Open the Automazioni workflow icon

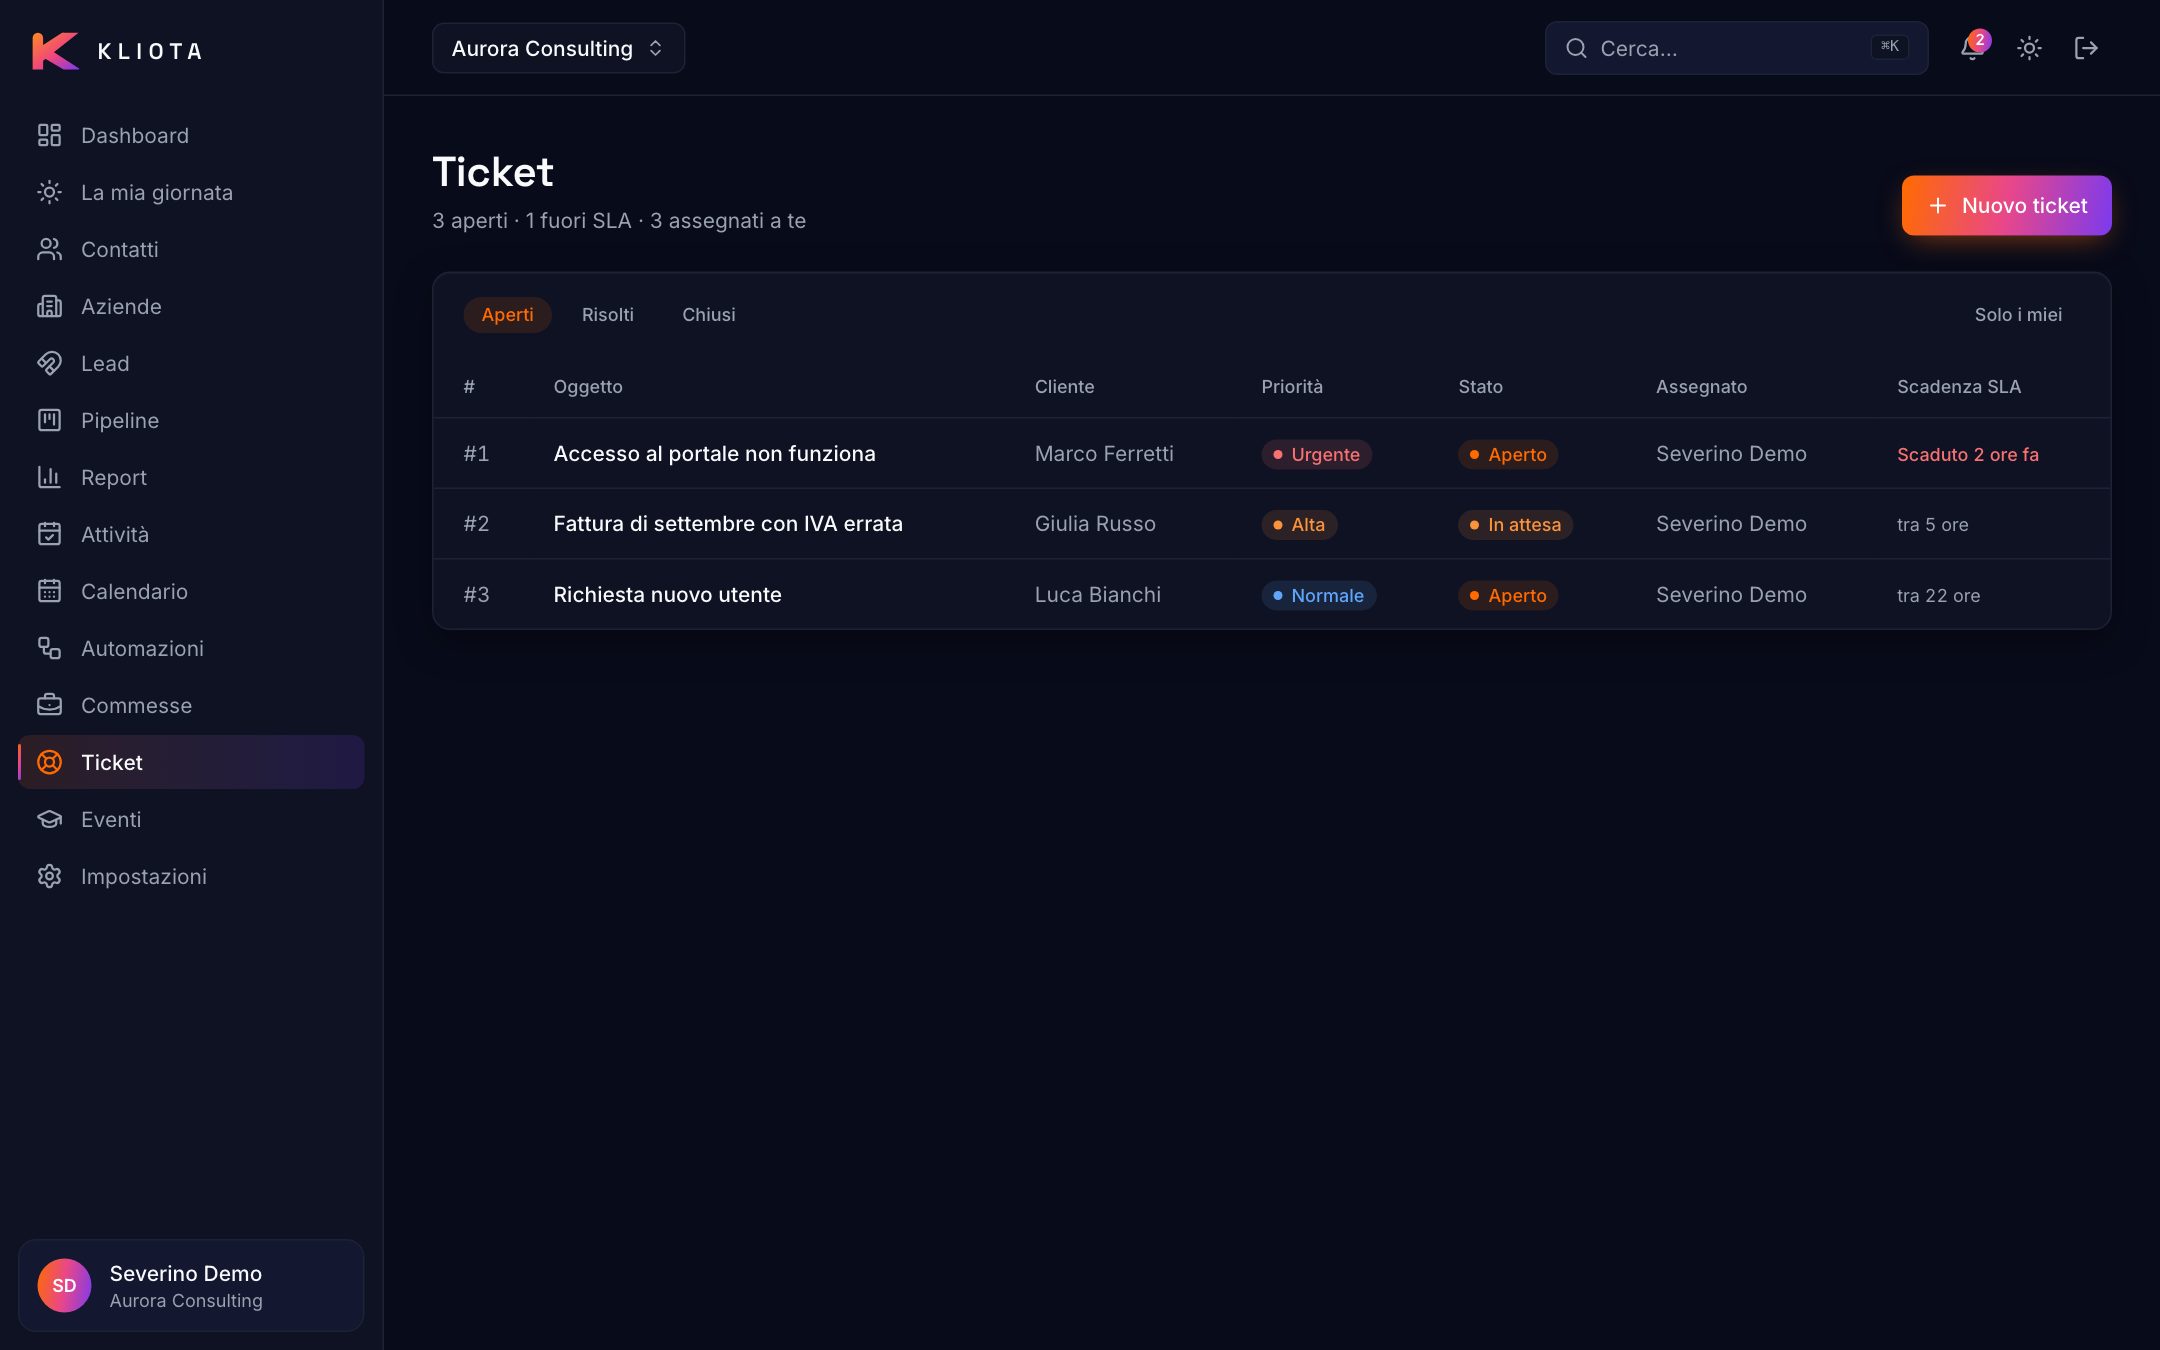tap(49, 648)
